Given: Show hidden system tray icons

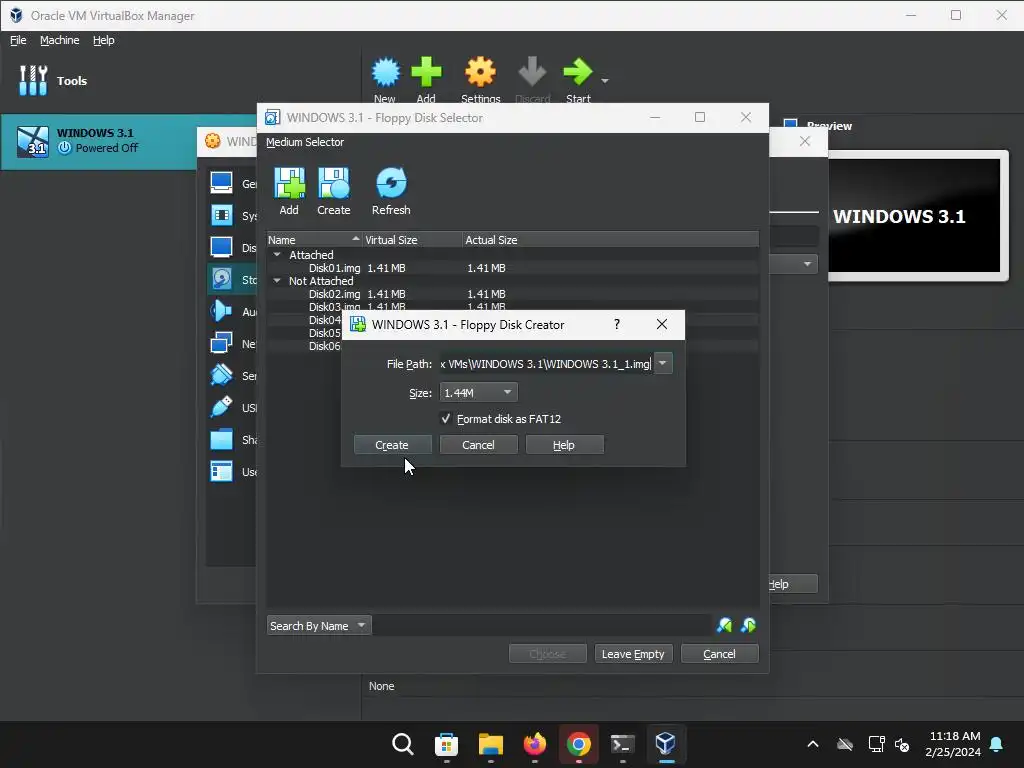Looking at the screenshot, I should pos(813,744).
